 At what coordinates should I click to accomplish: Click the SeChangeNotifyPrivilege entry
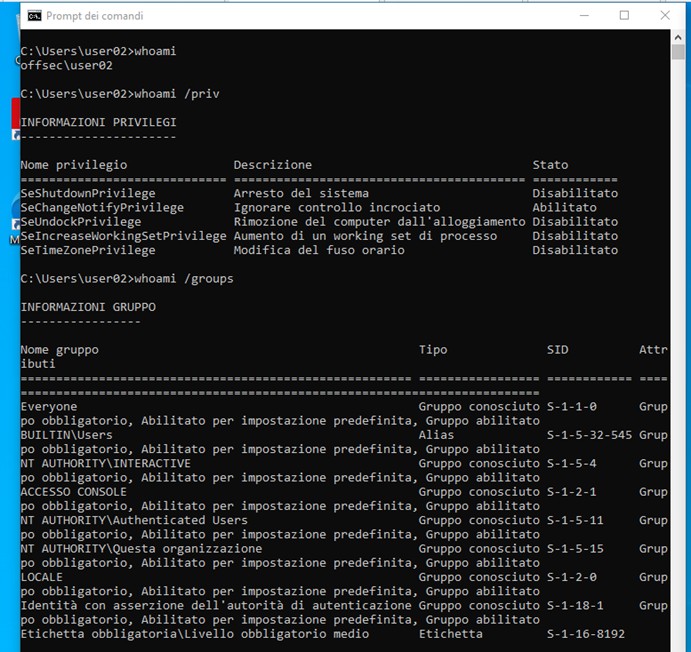click(x=102, y=207)
